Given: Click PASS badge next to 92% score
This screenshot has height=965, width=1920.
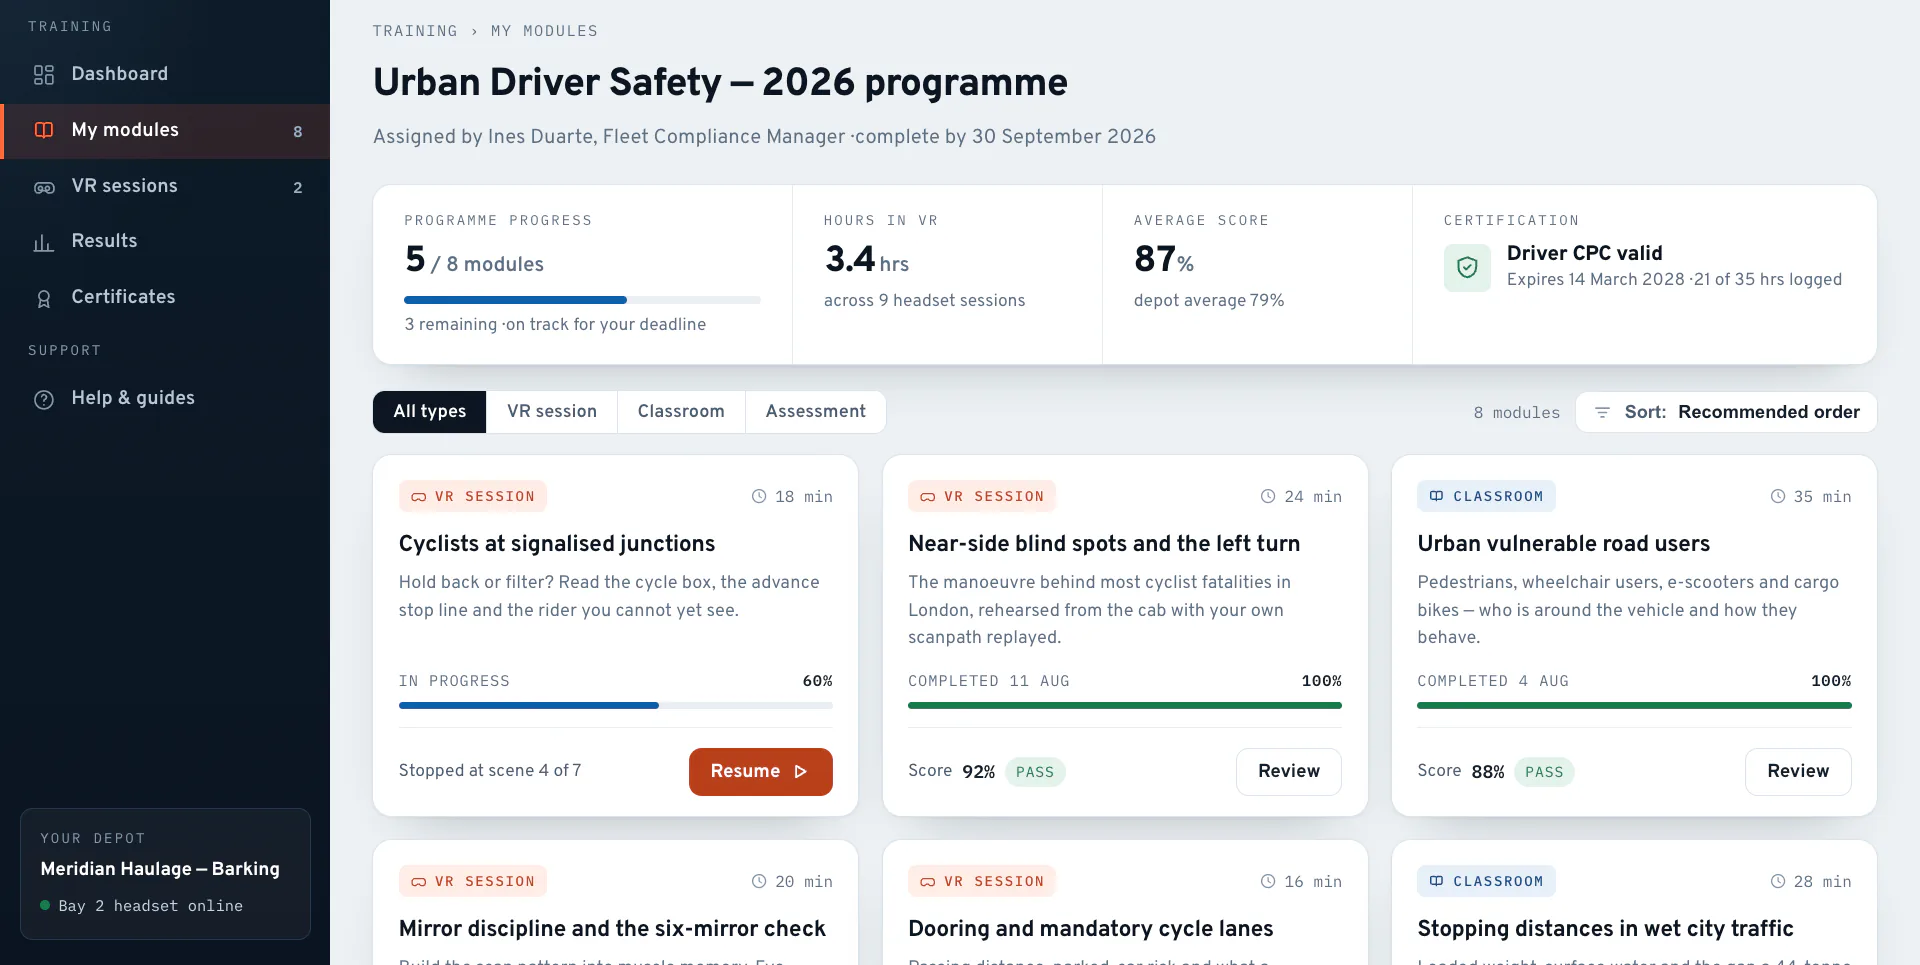Looking at the screenshot, I should [x=1035, y=772].
